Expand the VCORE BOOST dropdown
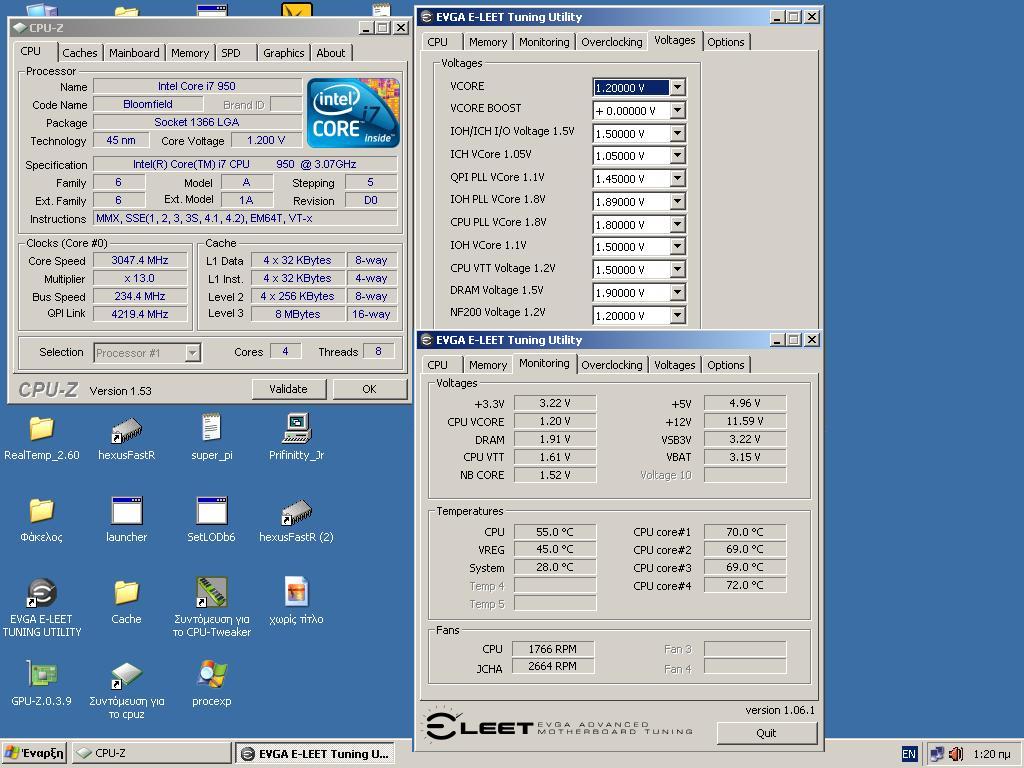 [678, 110]
